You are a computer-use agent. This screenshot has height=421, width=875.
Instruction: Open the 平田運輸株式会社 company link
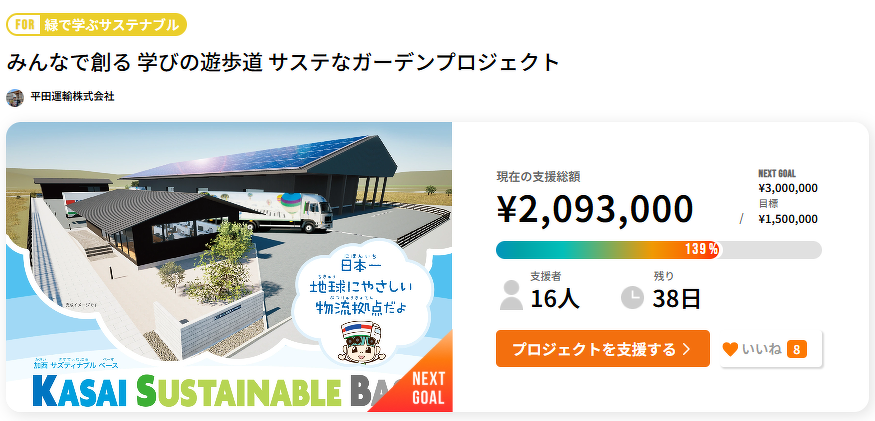72,97
